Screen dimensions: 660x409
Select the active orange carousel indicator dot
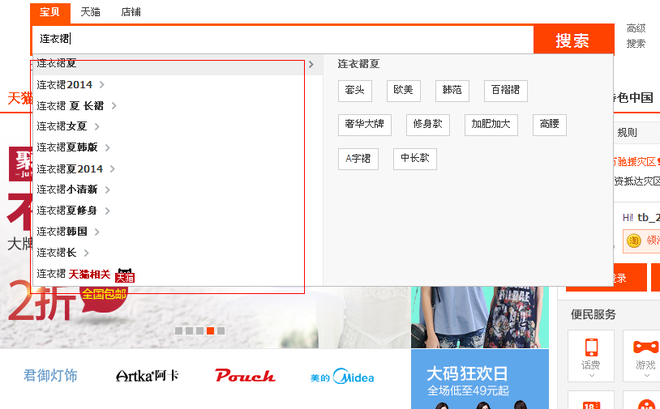[211, 330]
